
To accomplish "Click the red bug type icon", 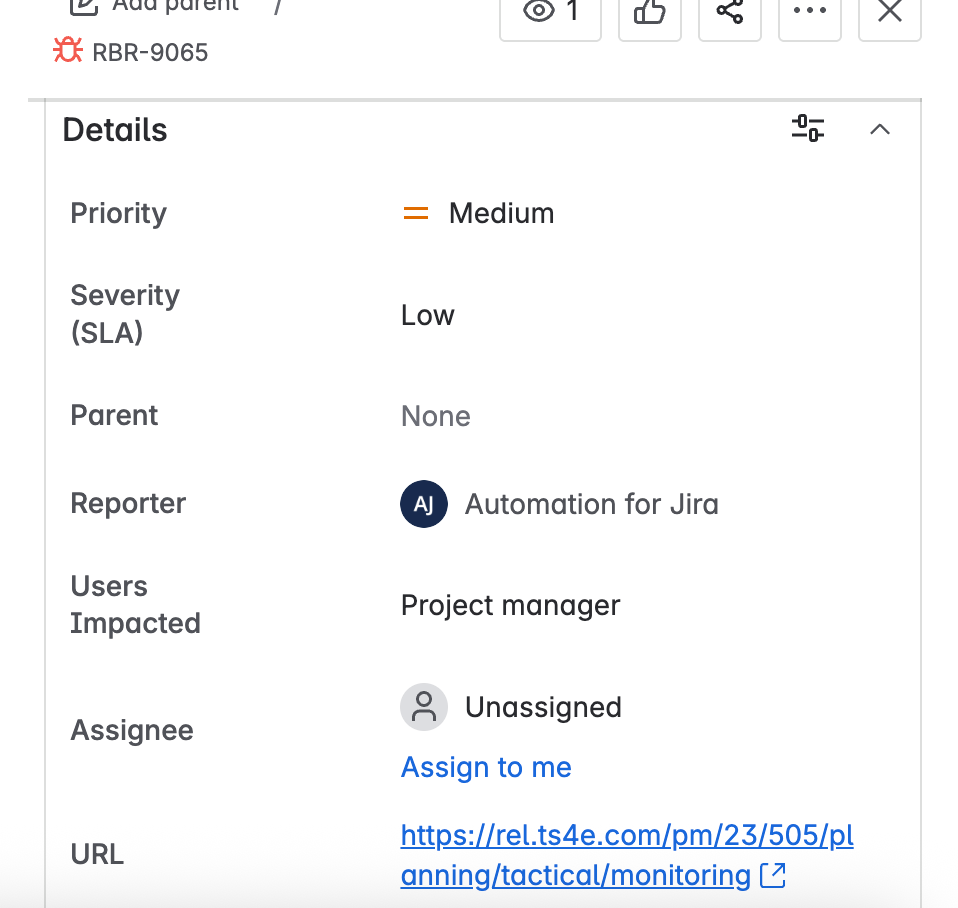I will coord(66,48).
